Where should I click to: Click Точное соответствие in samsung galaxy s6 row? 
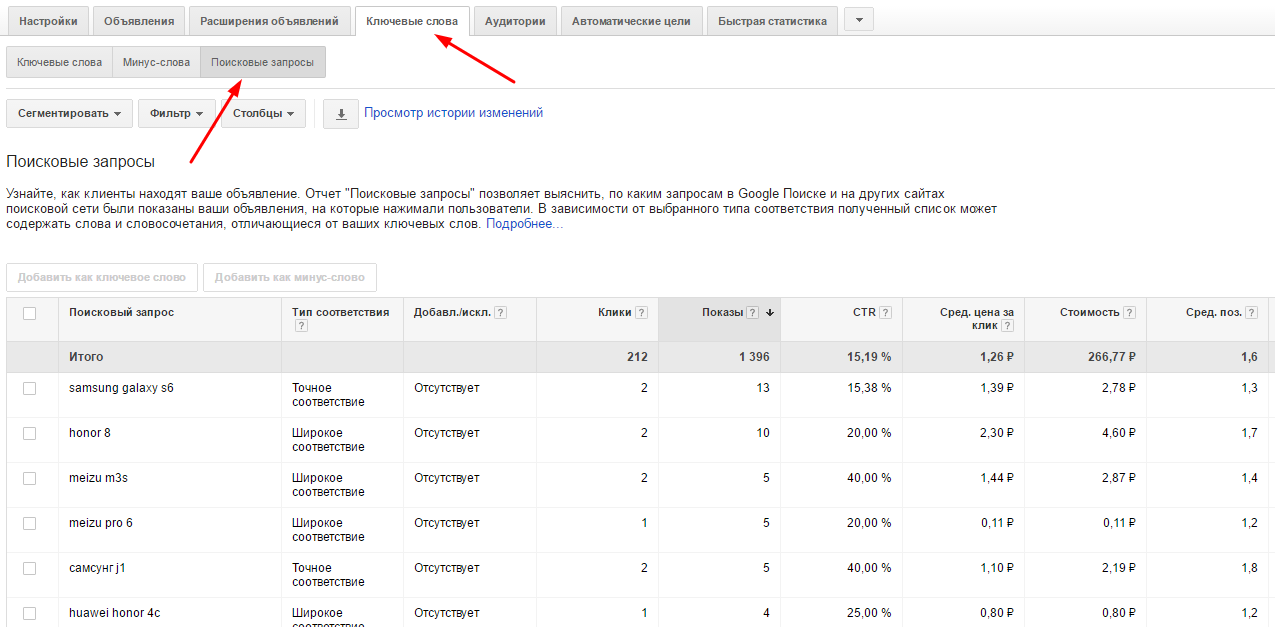328,395
